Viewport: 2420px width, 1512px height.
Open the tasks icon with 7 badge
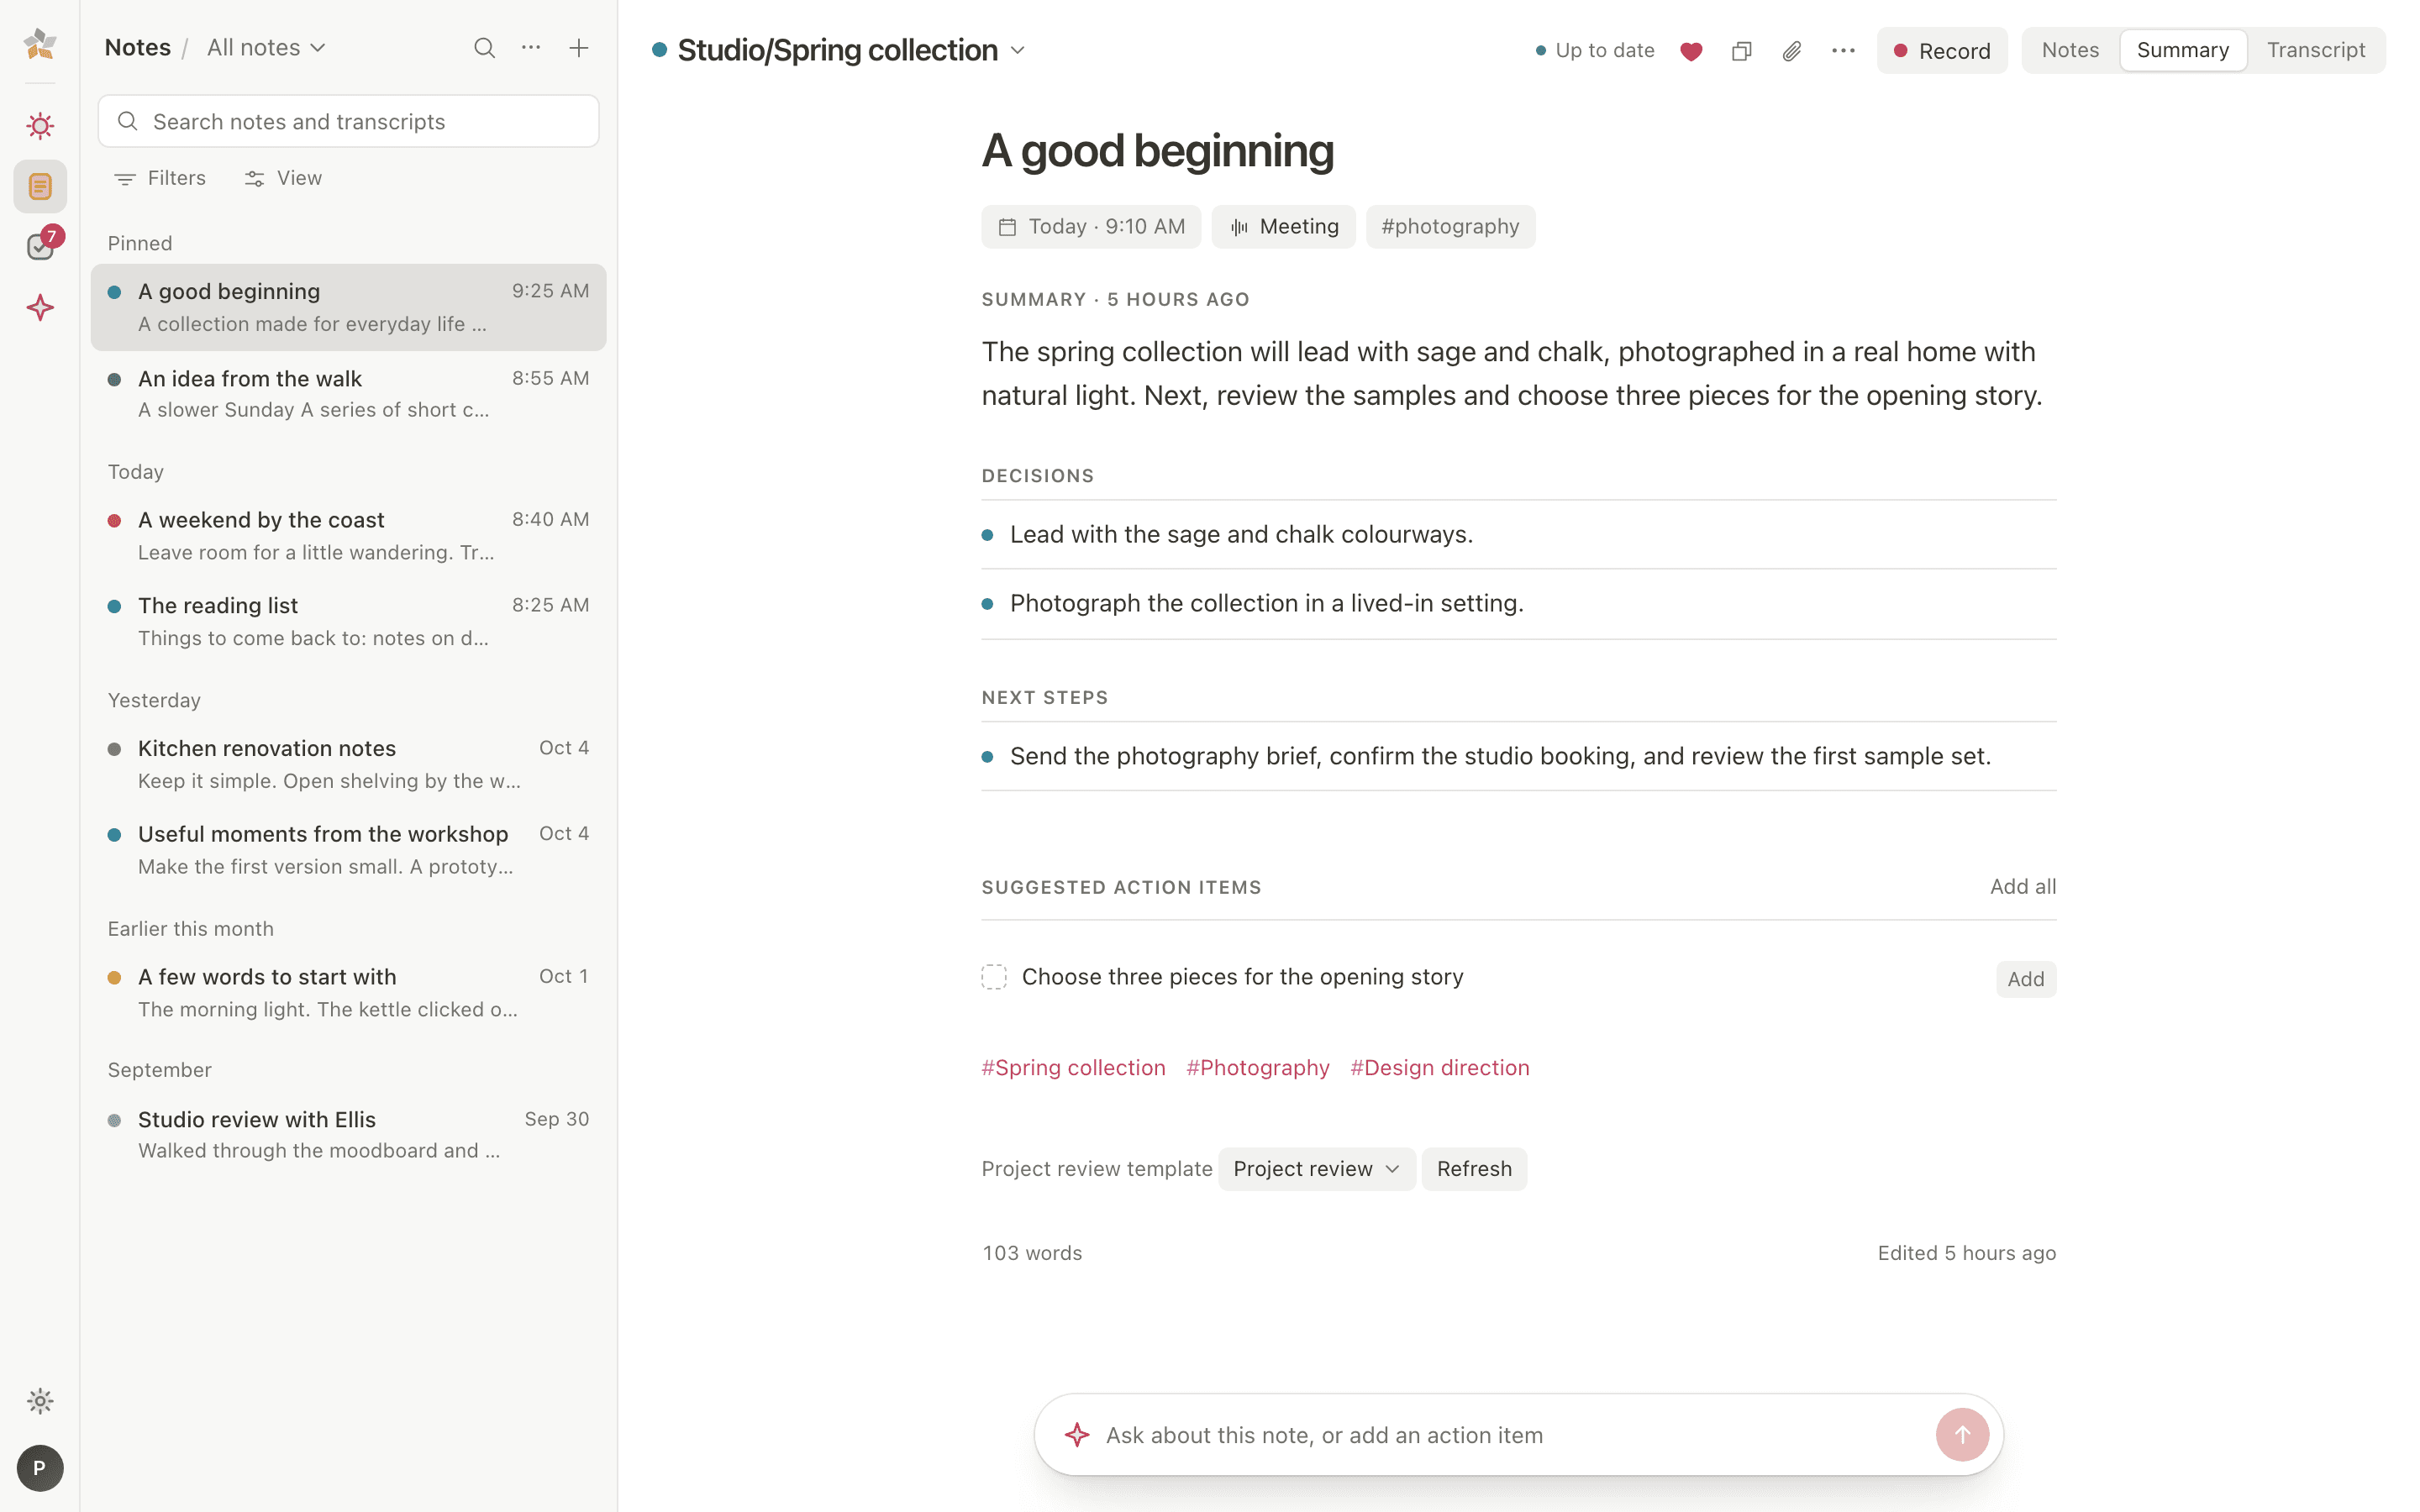pos(40,246)
